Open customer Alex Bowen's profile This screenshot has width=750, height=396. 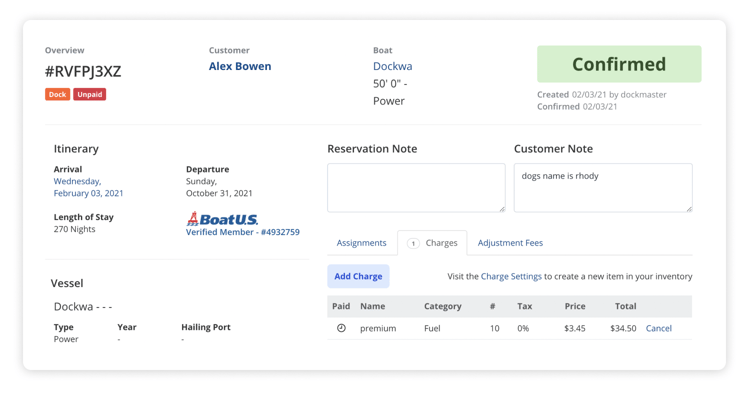click(x=240, y=66)
